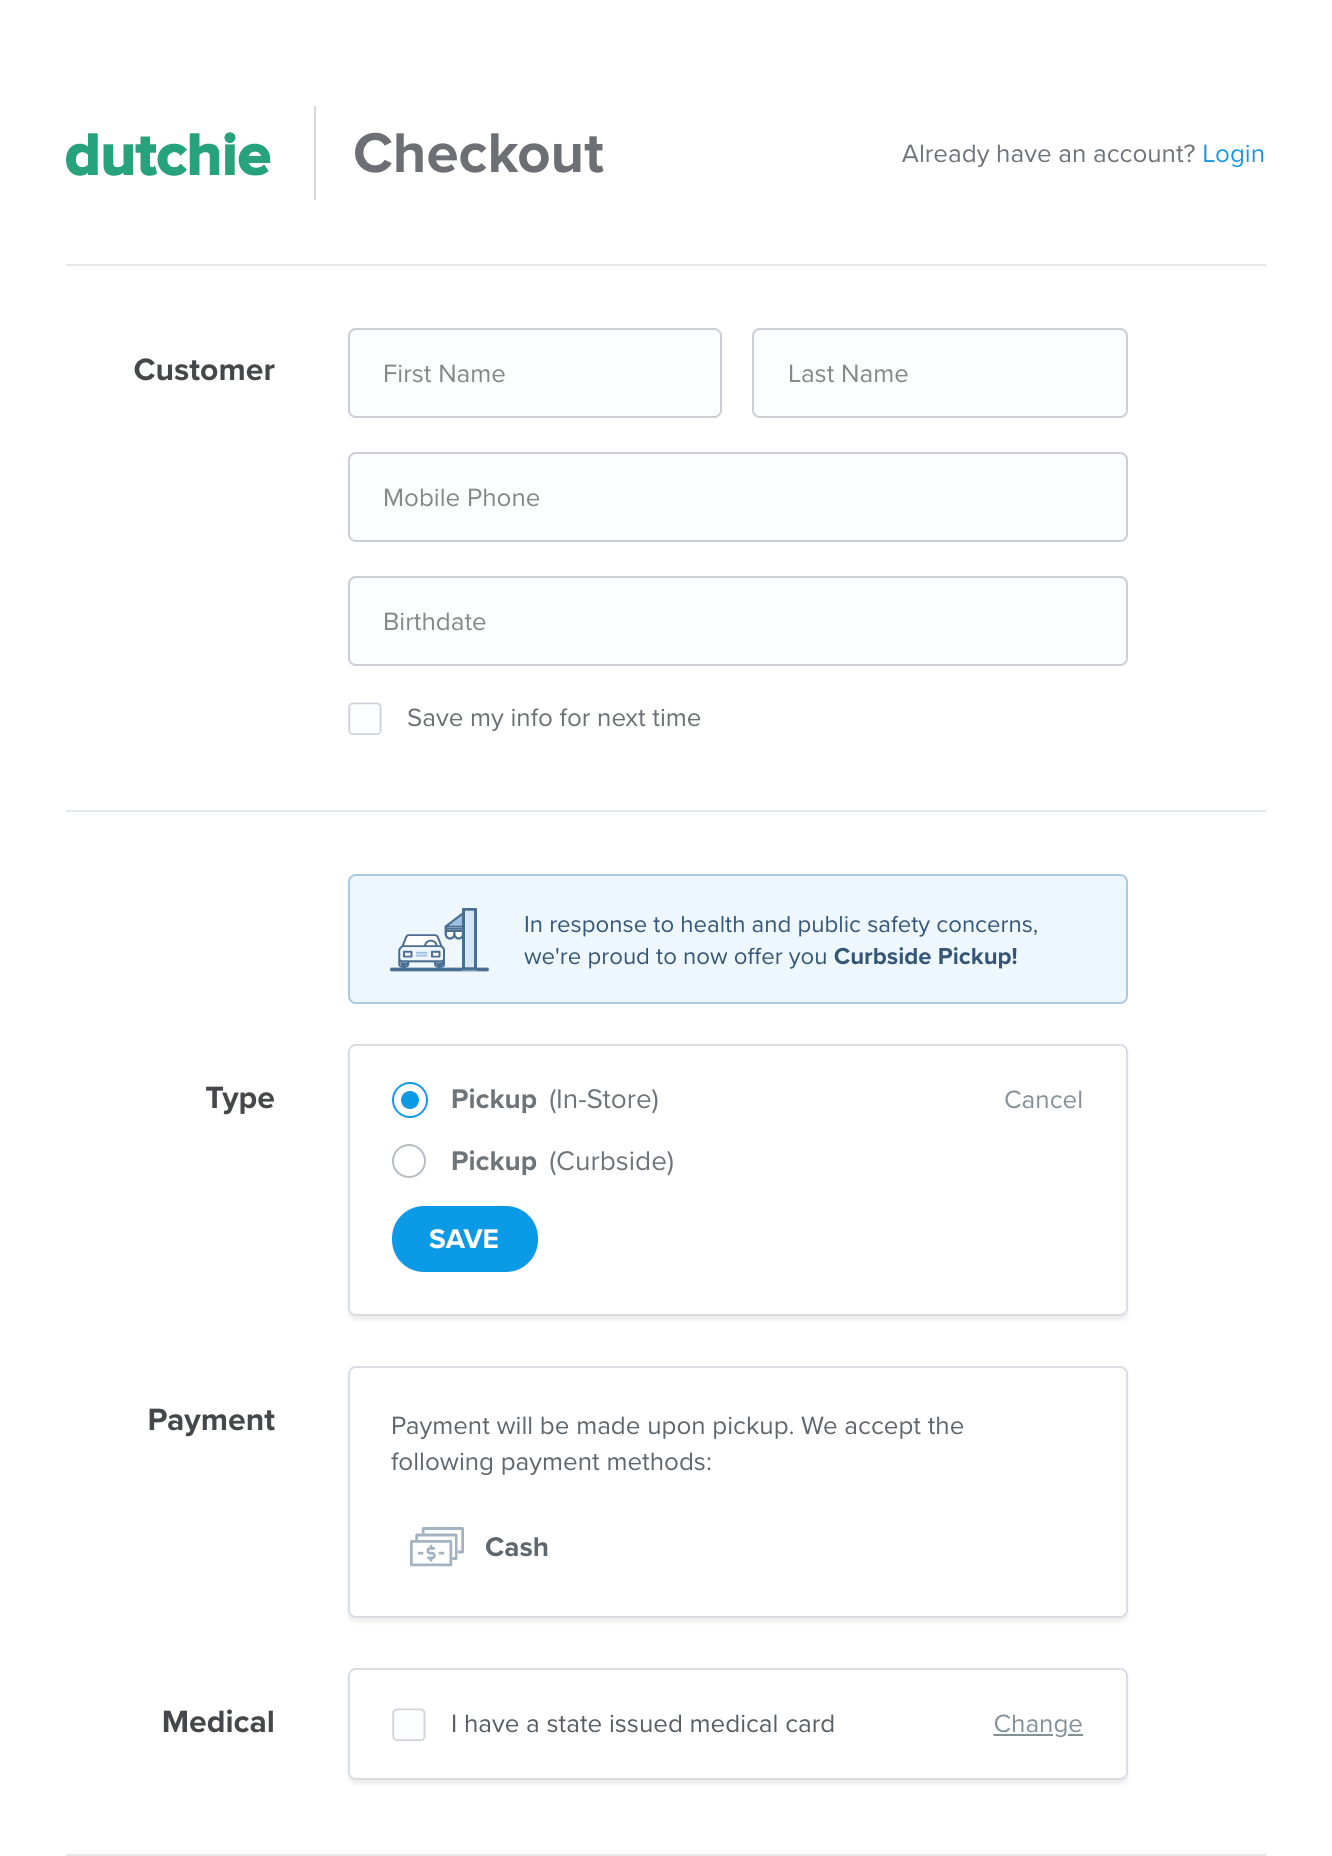Click the cash bills icon
Screen dimensions: 1332x1856
(437, 1547)
